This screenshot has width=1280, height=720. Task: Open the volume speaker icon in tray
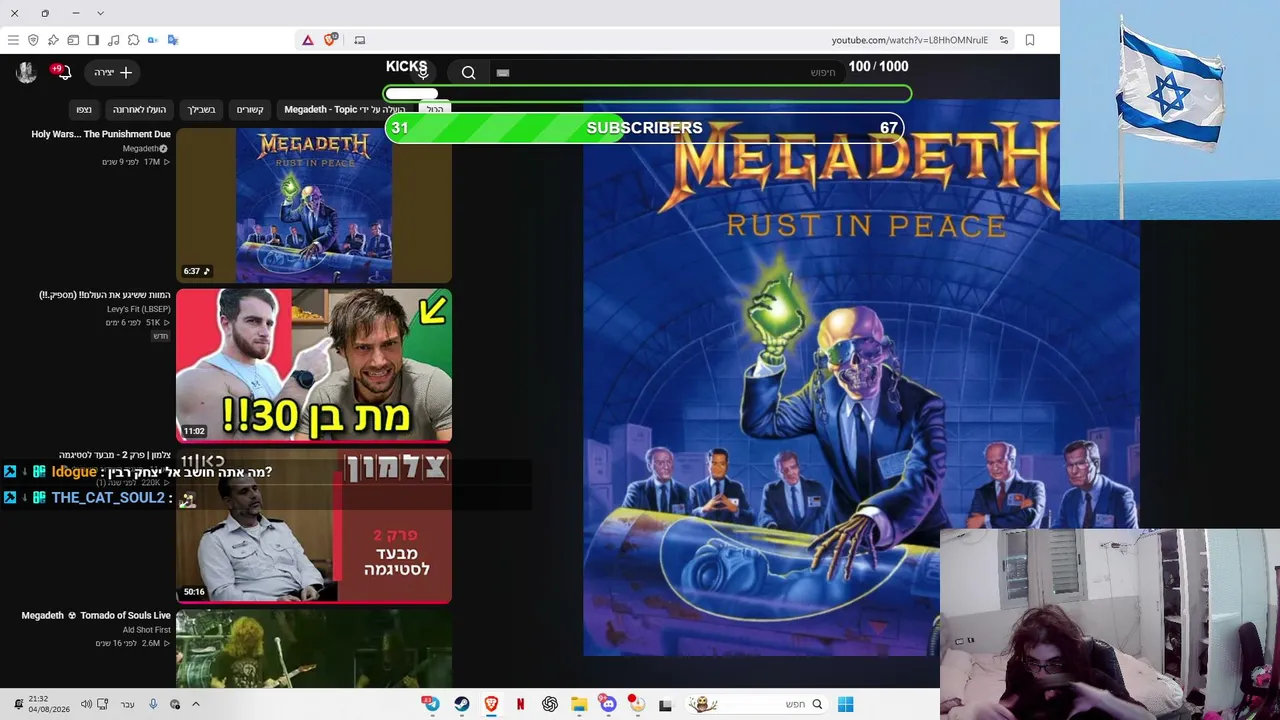86,704
